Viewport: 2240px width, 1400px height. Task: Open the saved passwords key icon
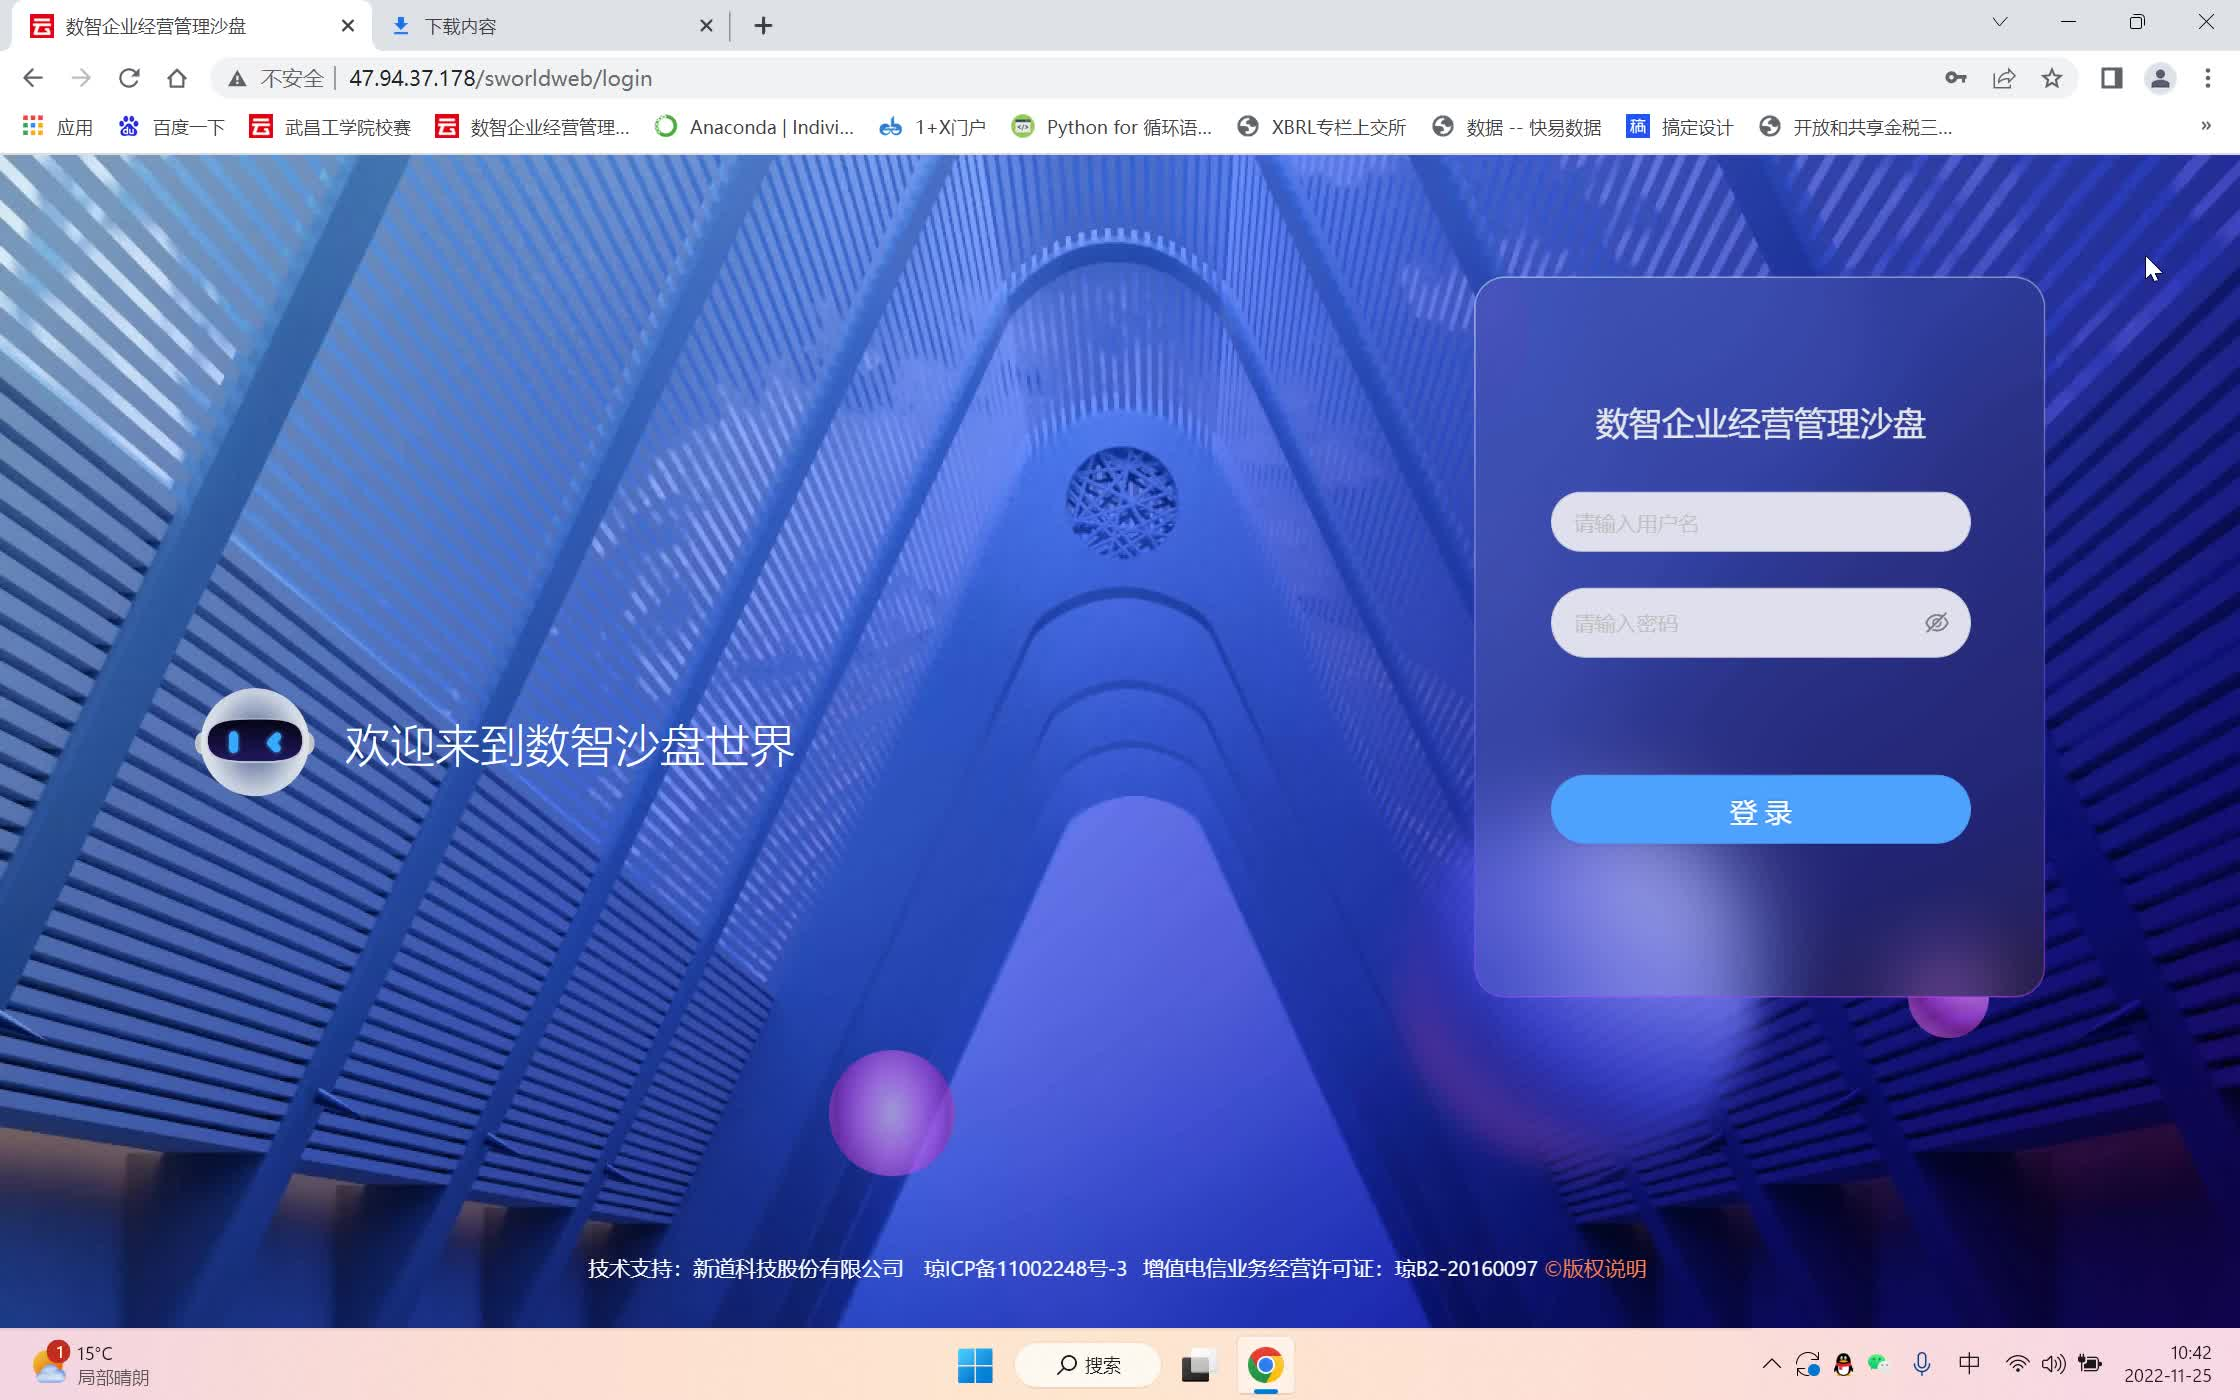1955,78
